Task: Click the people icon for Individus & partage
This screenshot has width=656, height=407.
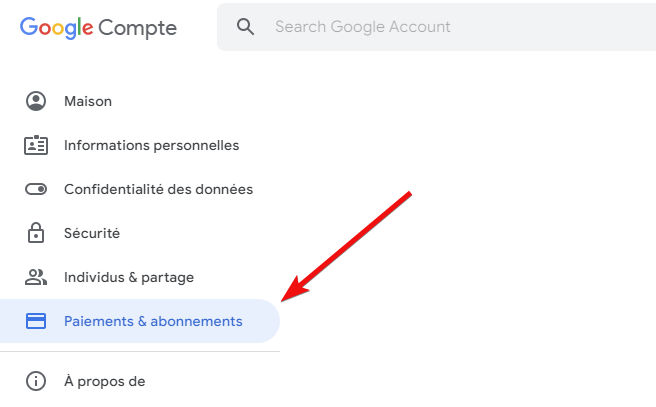Action: [36, 277]
